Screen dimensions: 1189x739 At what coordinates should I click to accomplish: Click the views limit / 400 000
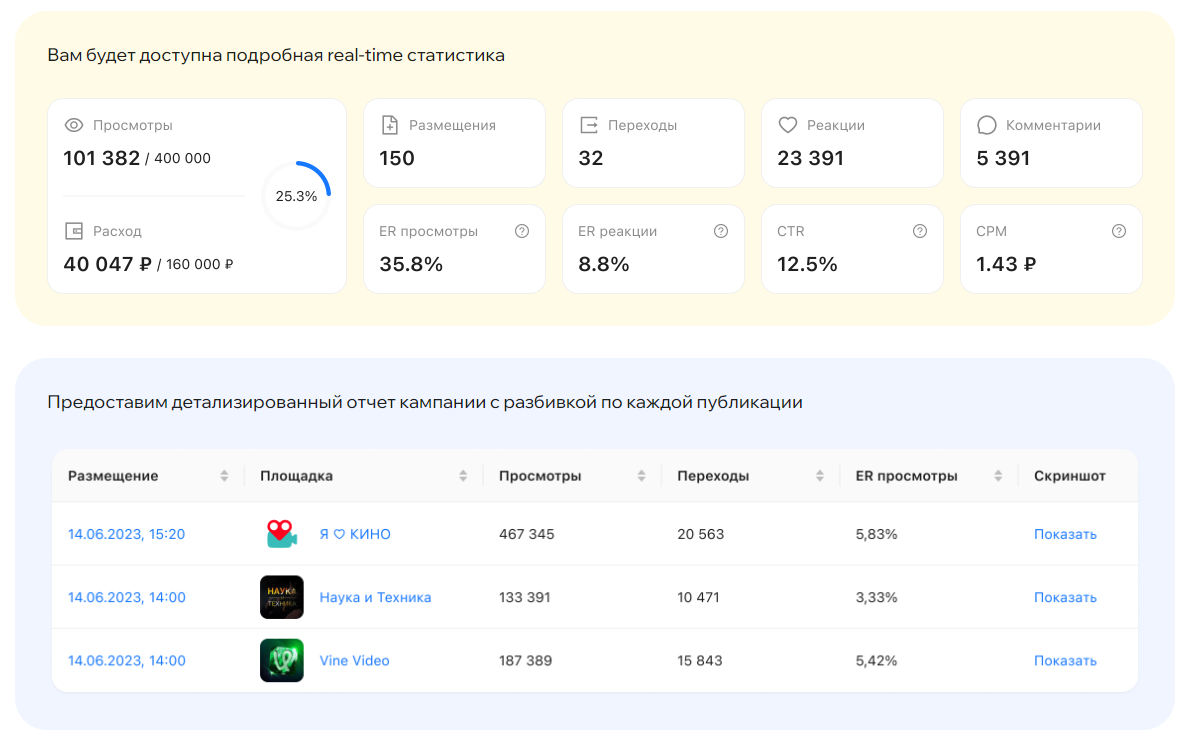tap(178, 158)
